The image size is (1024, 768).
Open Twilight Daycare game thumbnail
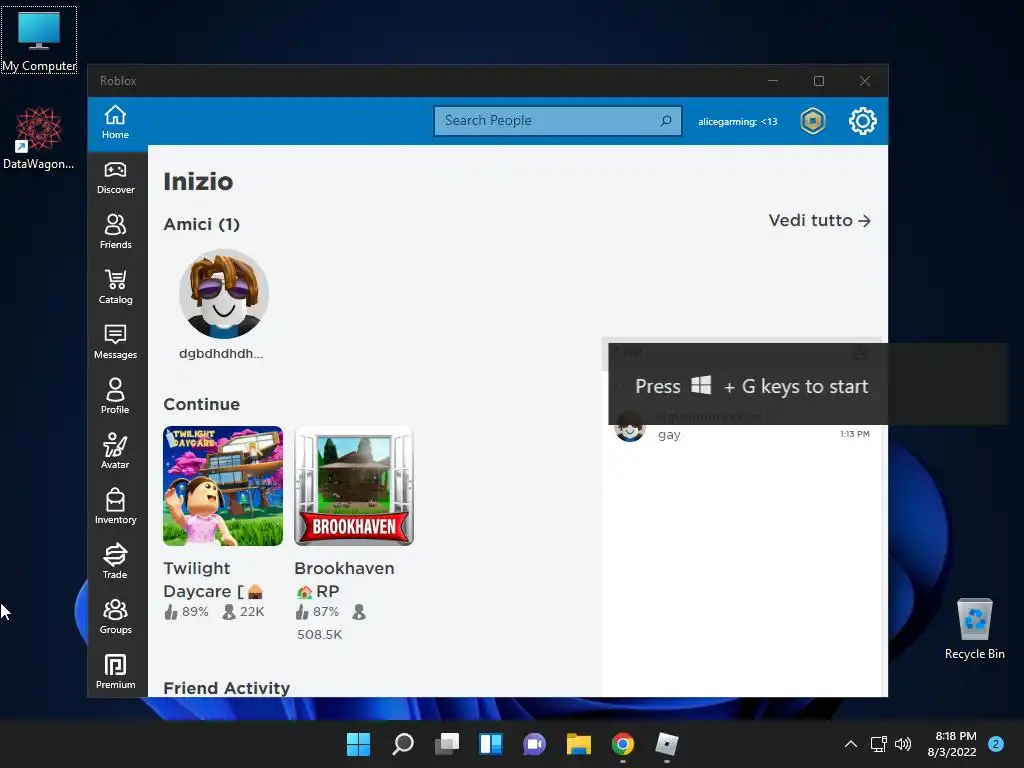[x=223, y=486]
